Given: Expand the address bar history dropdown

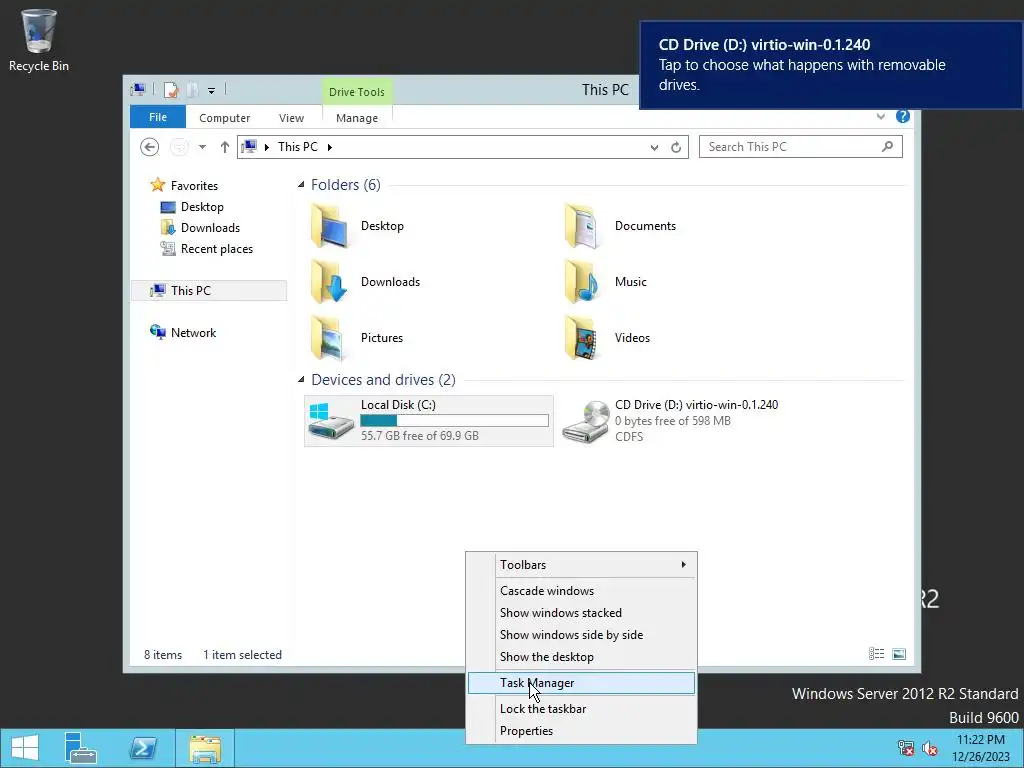Looking at the screenshot, I should click(654, 148).
